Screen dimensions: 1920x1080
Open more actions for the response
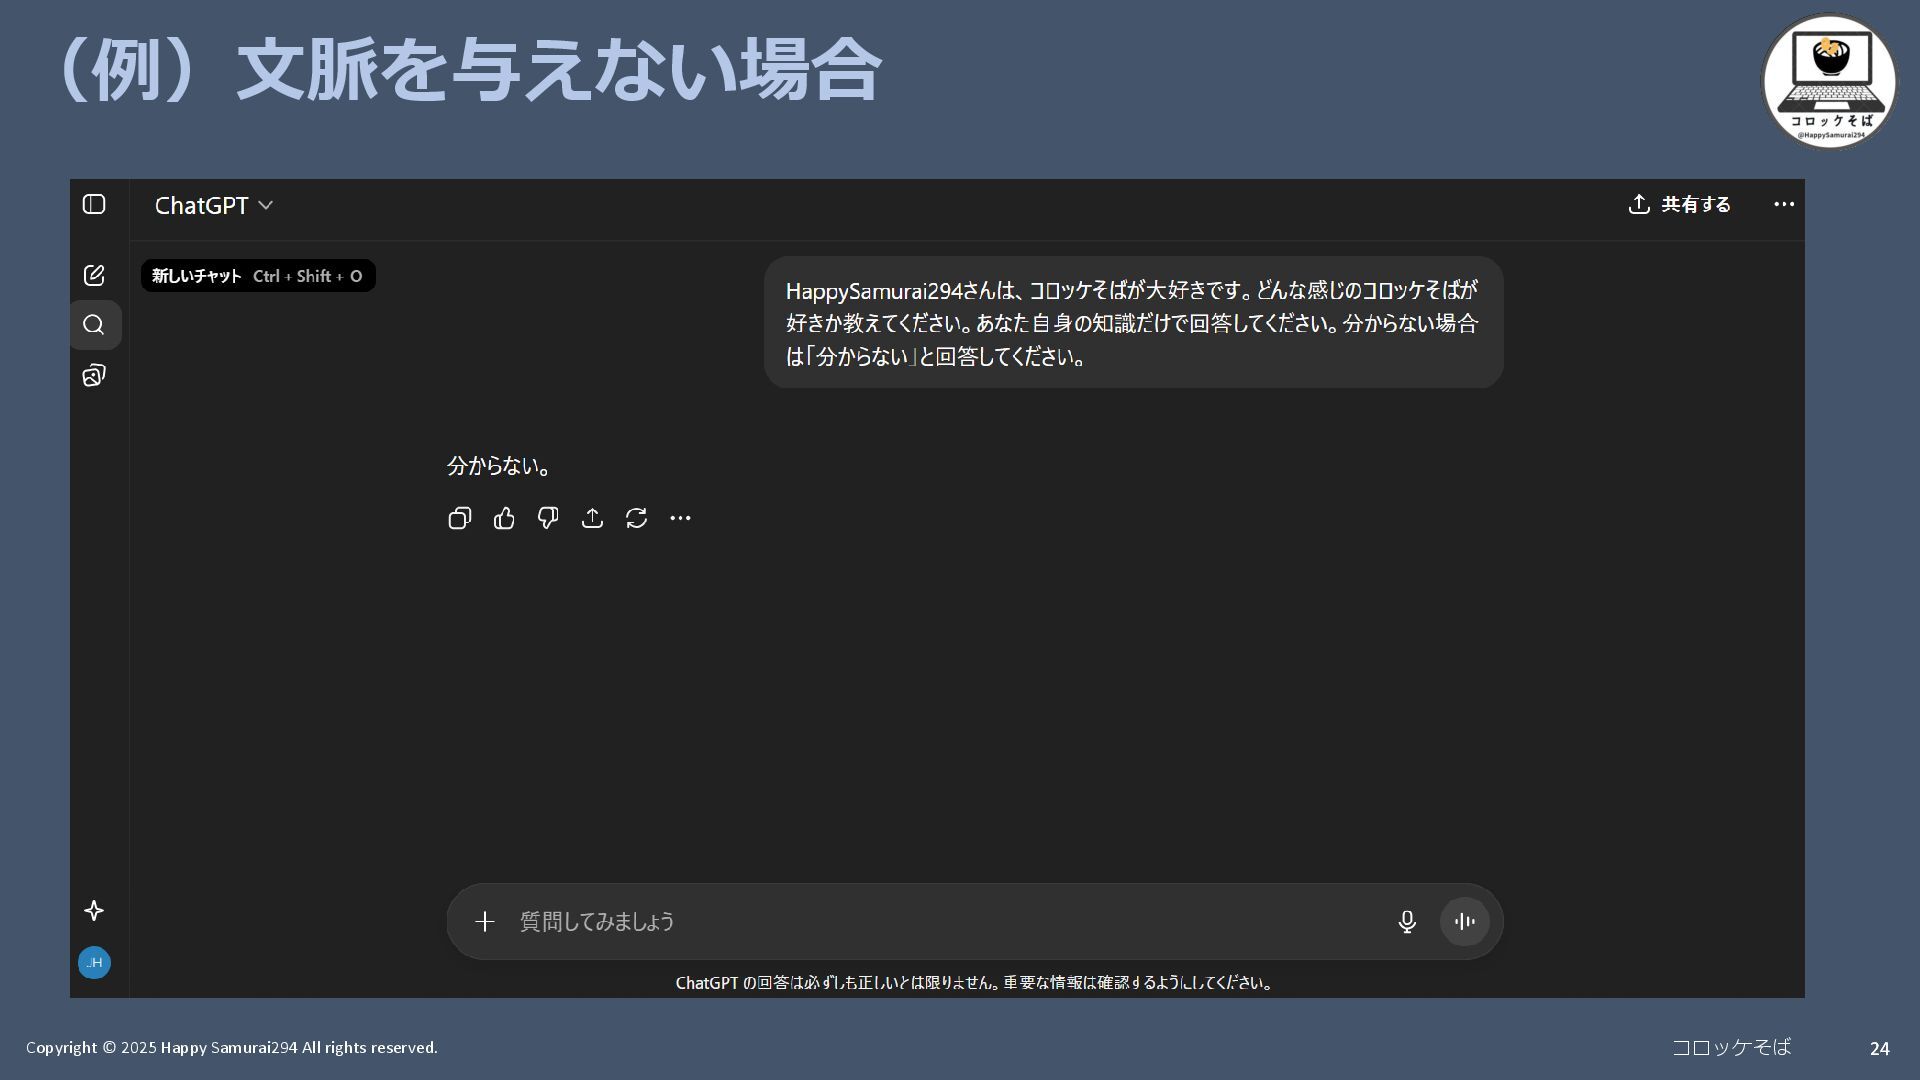pos(680,518)
